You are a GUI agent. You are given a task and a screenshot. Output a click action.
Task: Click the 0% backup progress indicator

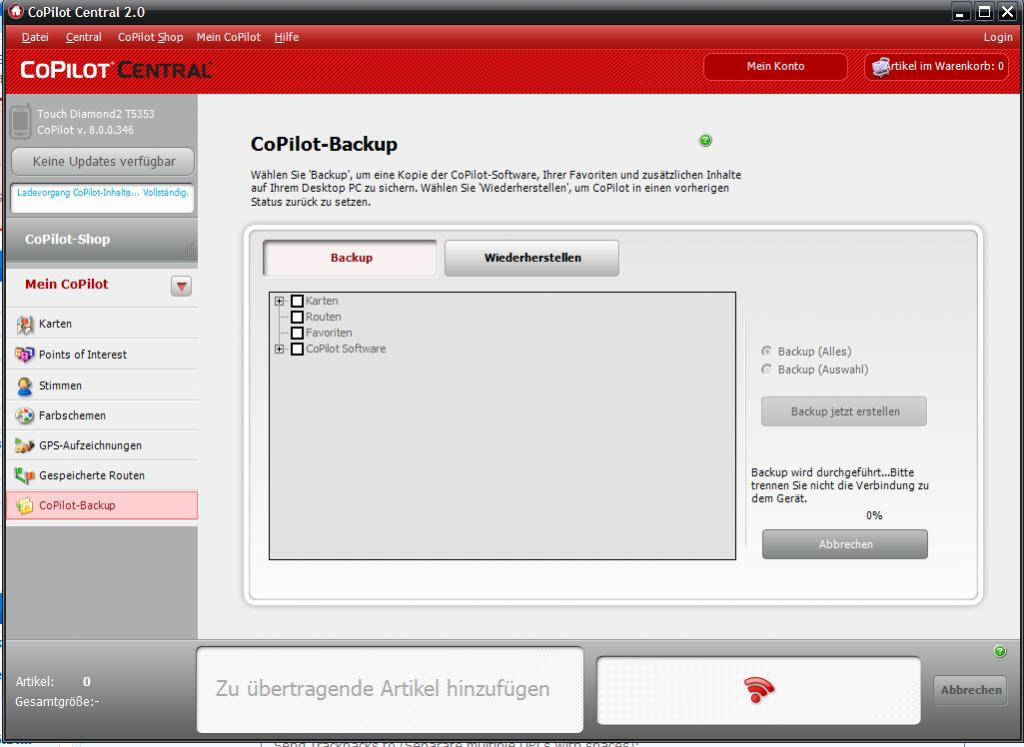[x=874, y=515]
